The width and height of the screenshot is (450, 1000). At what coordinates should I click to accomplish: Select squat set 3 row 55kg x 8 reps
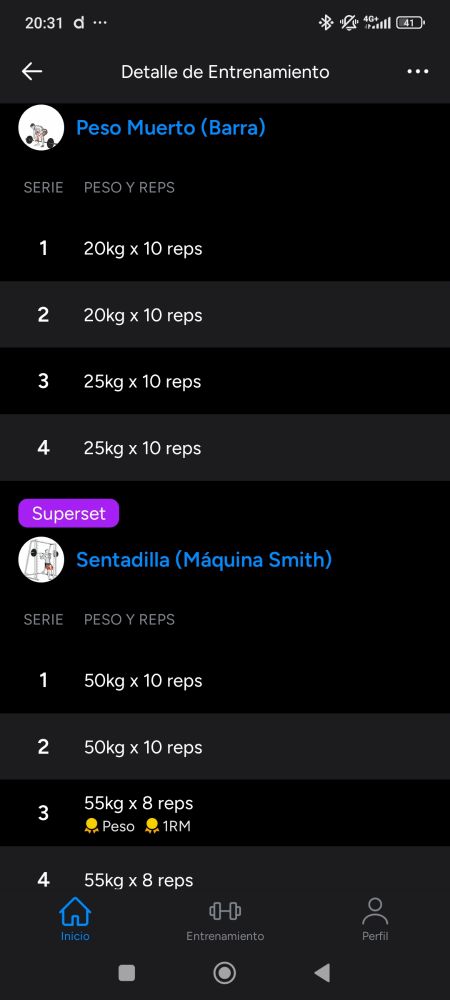[225, 813]
